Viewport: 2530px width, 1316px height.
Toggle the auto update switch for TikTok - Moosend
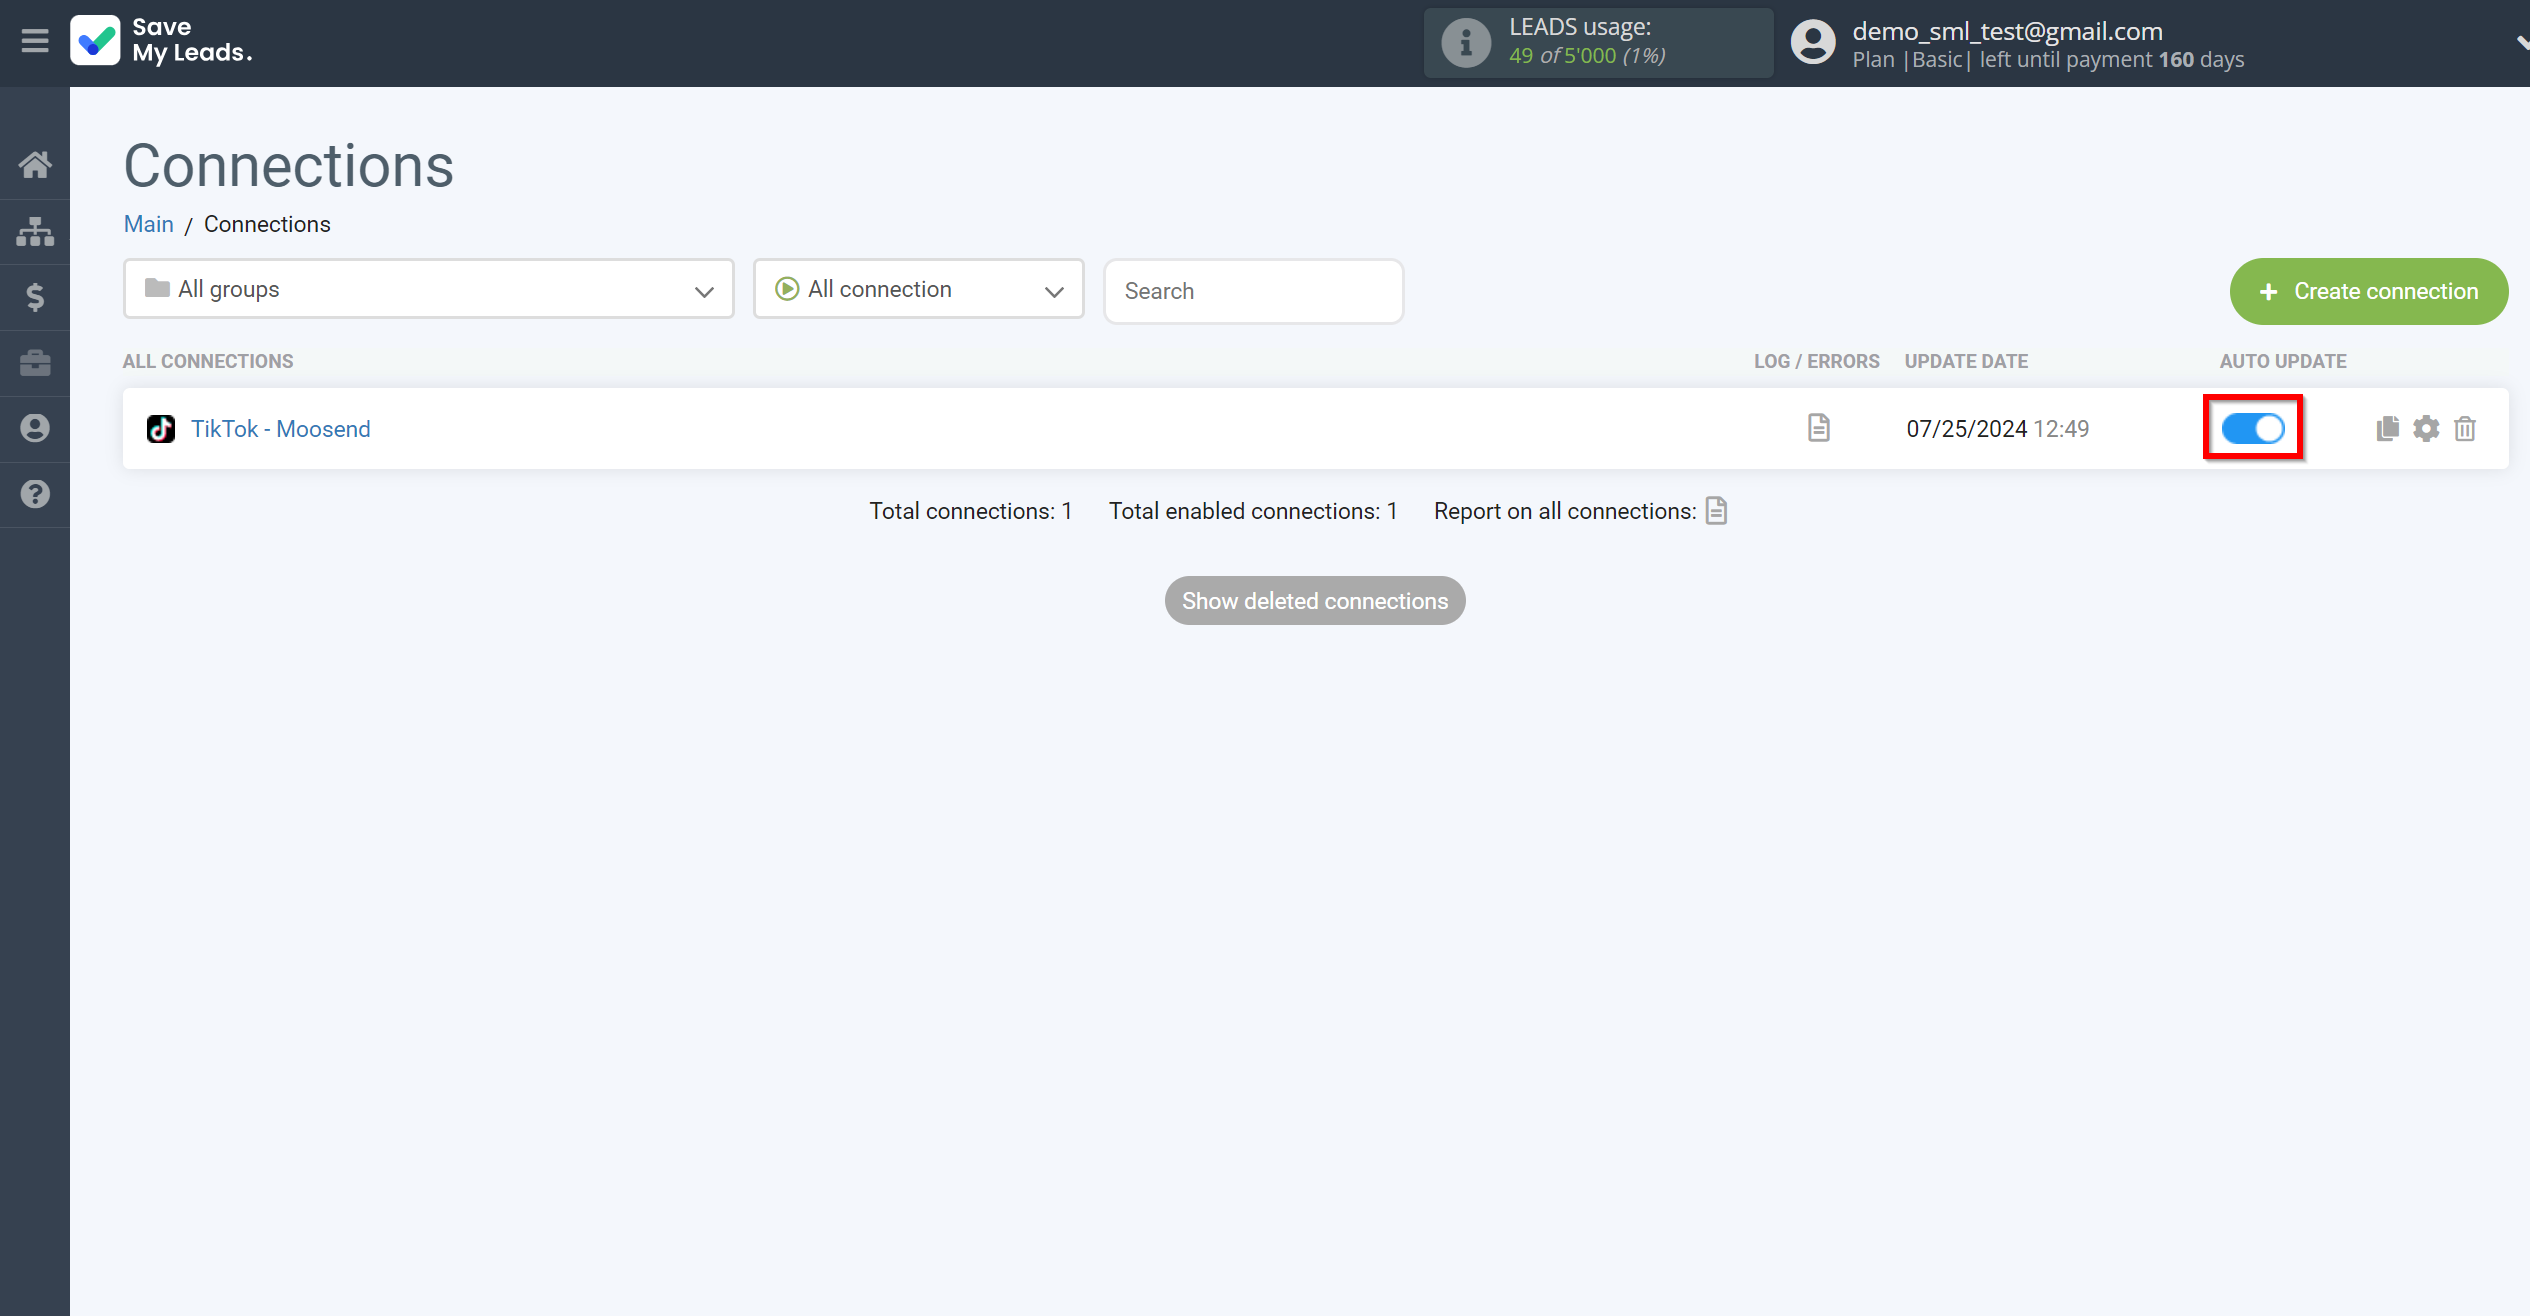[2252, 429]
